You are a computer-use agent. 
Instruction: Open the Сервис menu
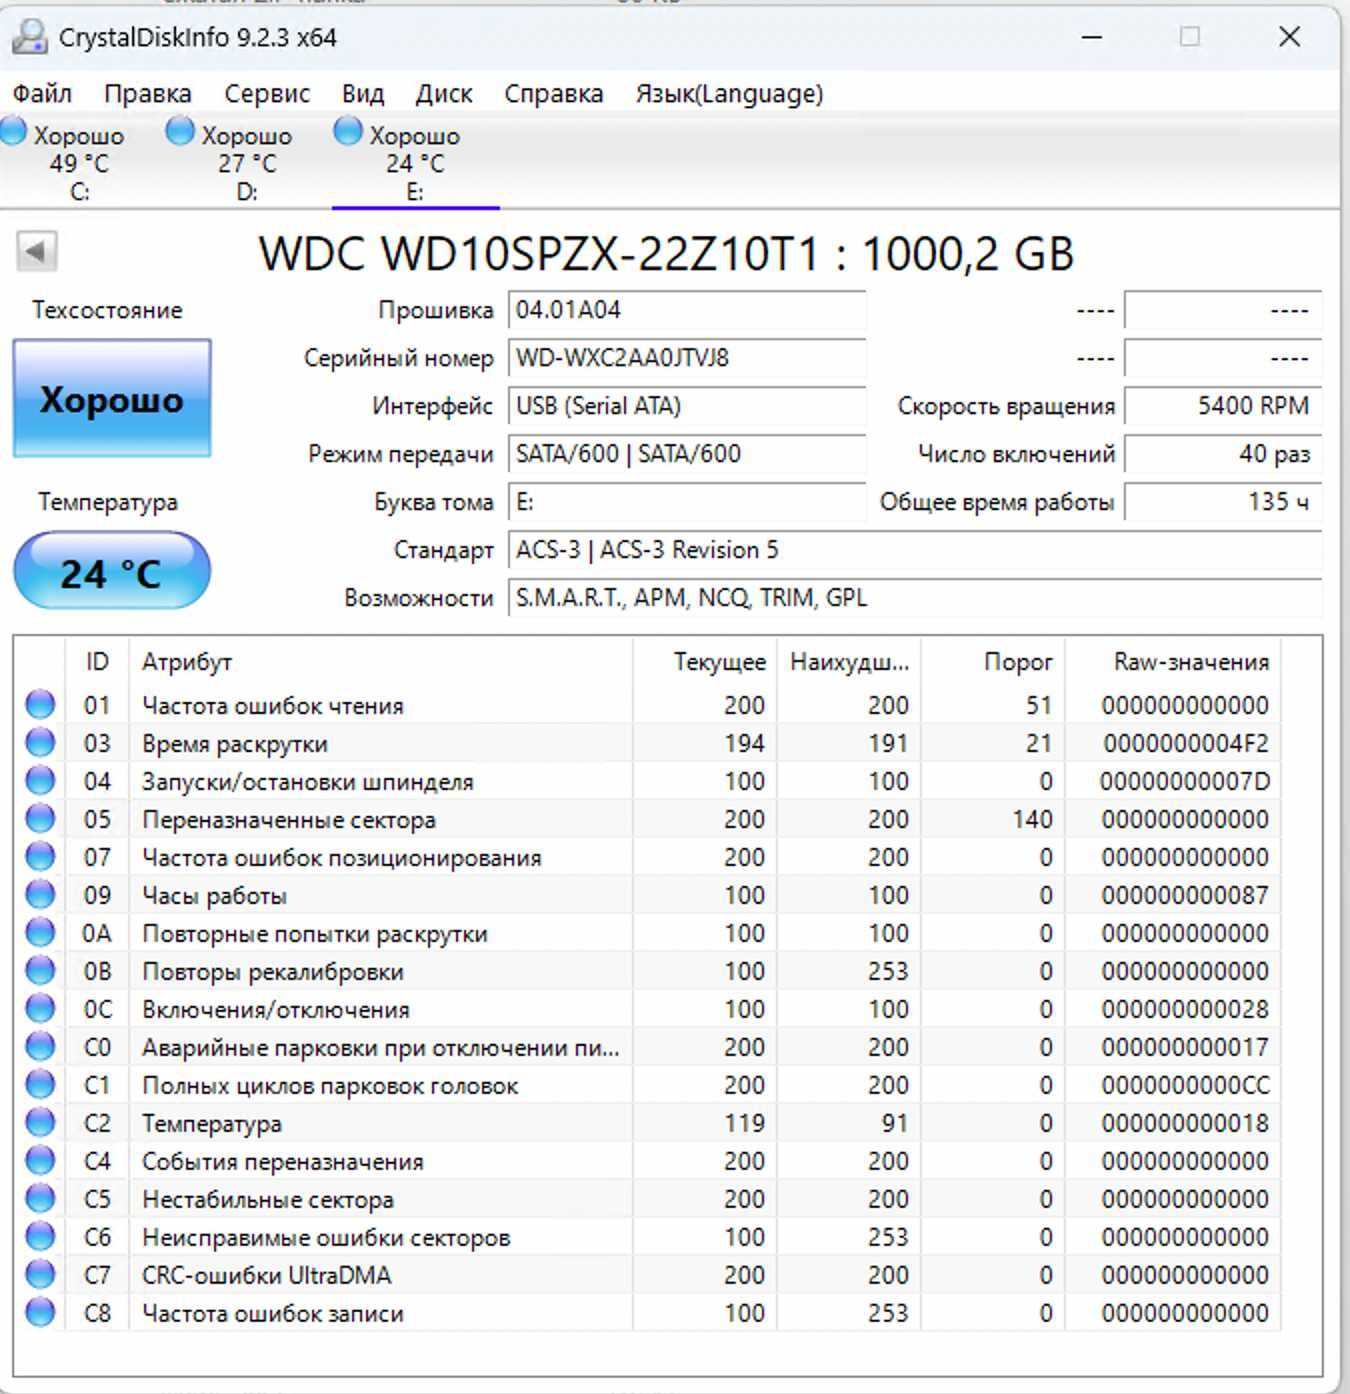267,94
